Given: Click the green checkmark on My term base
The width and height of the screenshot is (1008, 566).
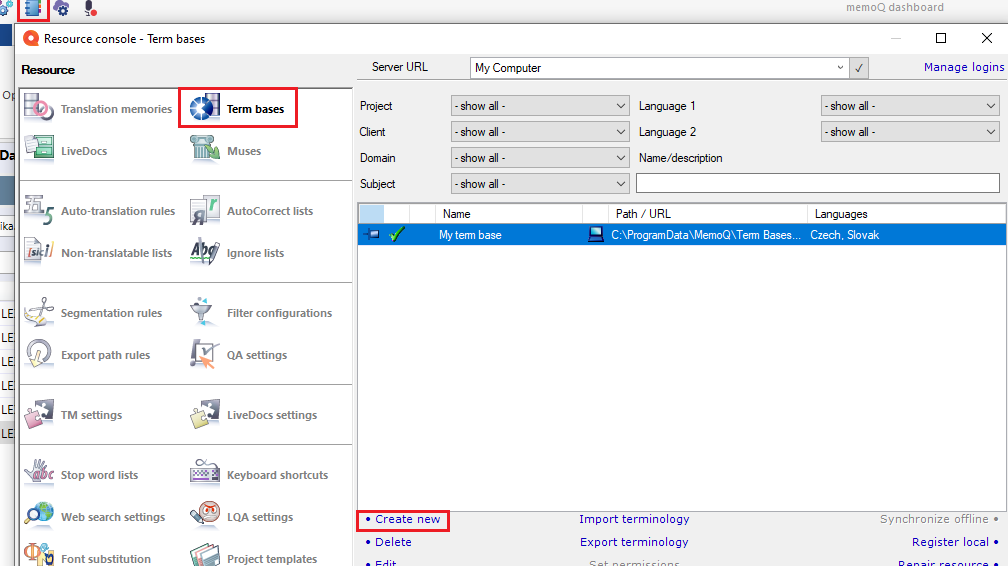Looking at the screenshot, I should 397,235.
